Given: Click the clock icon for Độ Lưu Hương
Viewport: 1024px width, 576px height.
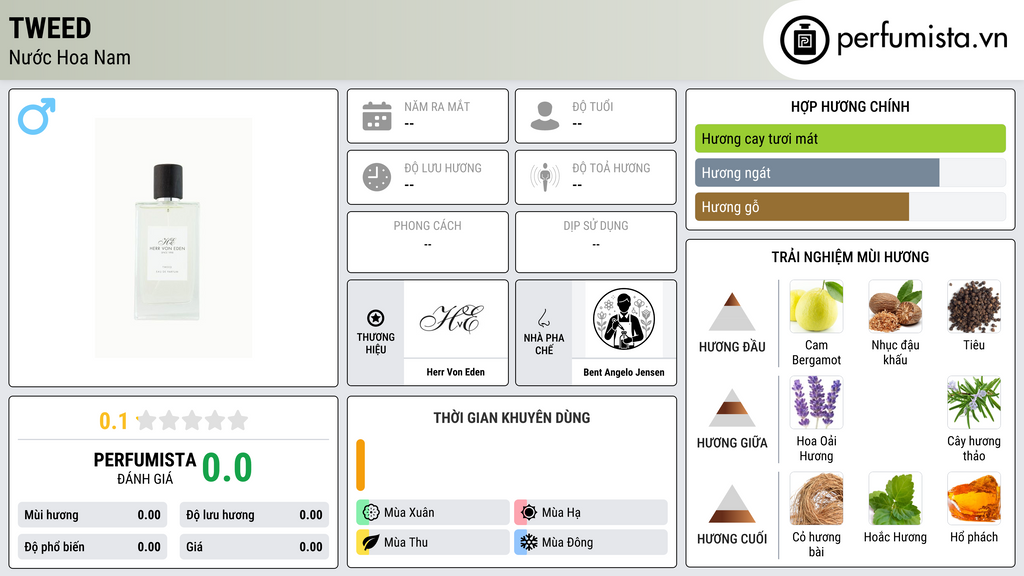Looking at the screenshot, I should tap(377, 177).
